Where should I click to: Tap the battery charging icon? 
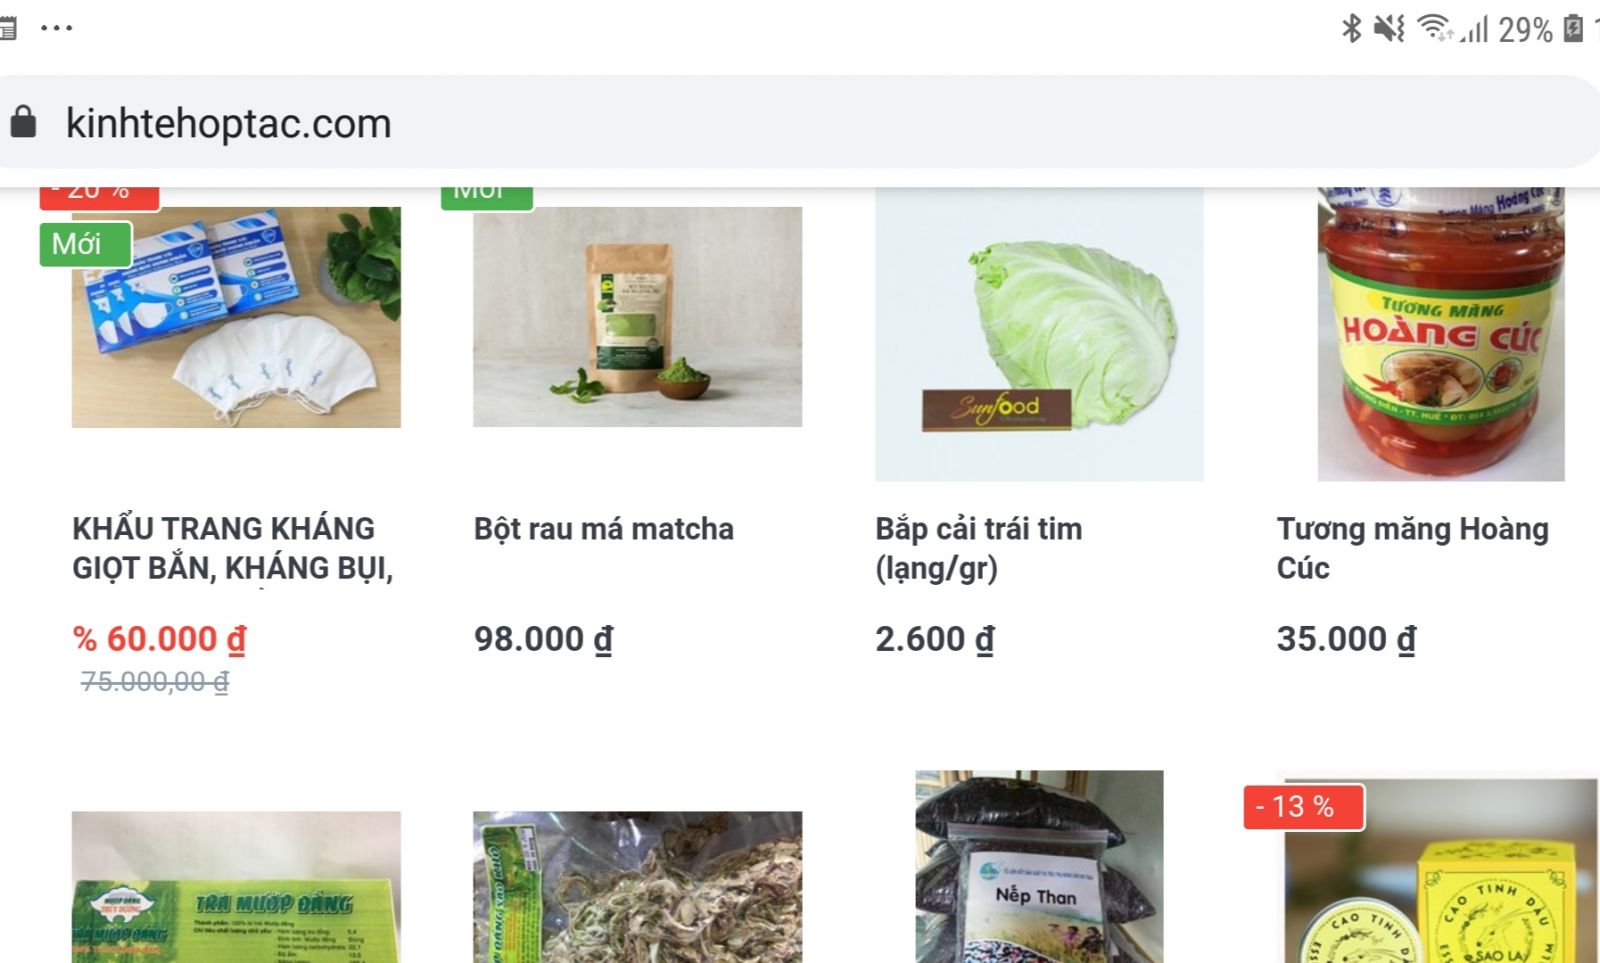coord(1573,28)
